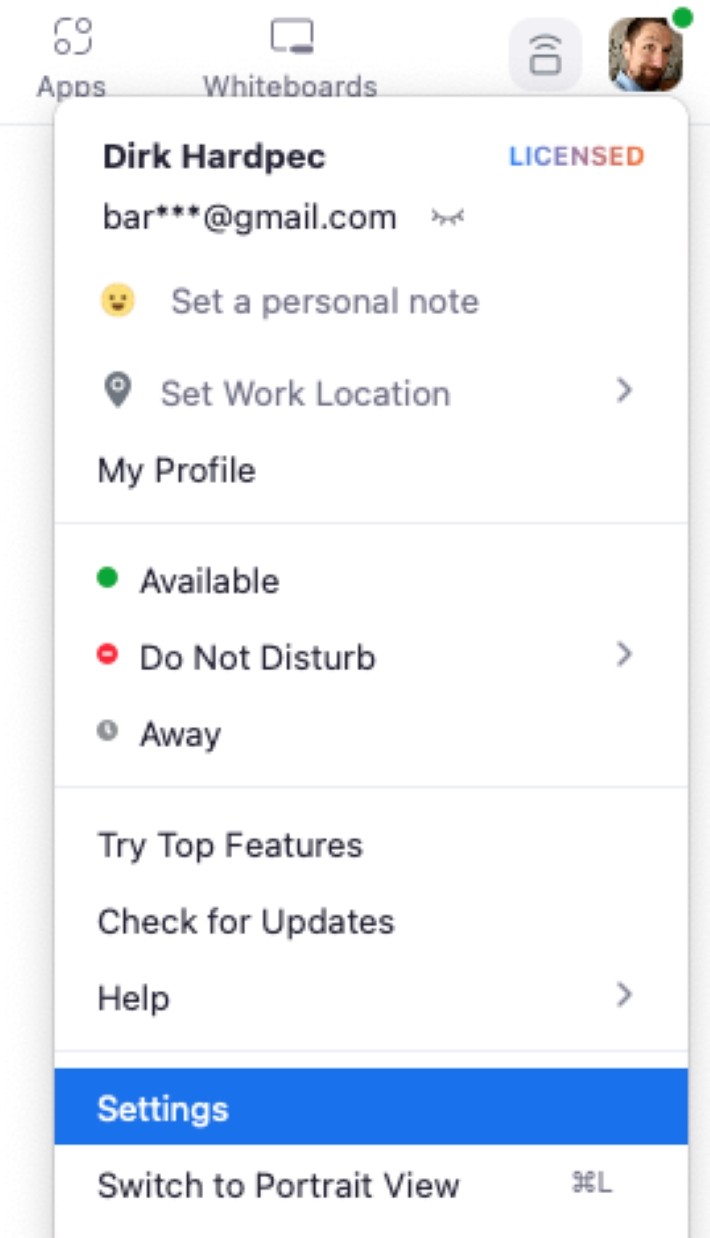Open My Profile
The width and height of the screenshot is (710, 1238).
pos(175,469)
